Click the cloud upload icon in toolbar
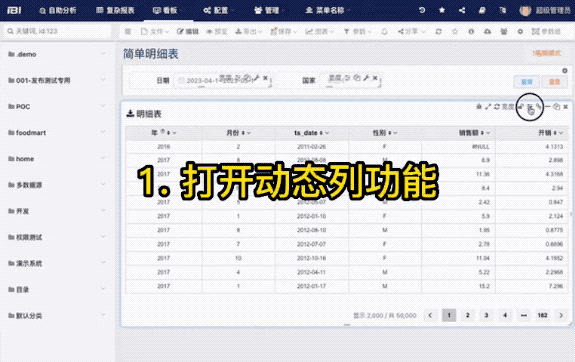This screenshot has height=362, width=575. pos(487,32)
